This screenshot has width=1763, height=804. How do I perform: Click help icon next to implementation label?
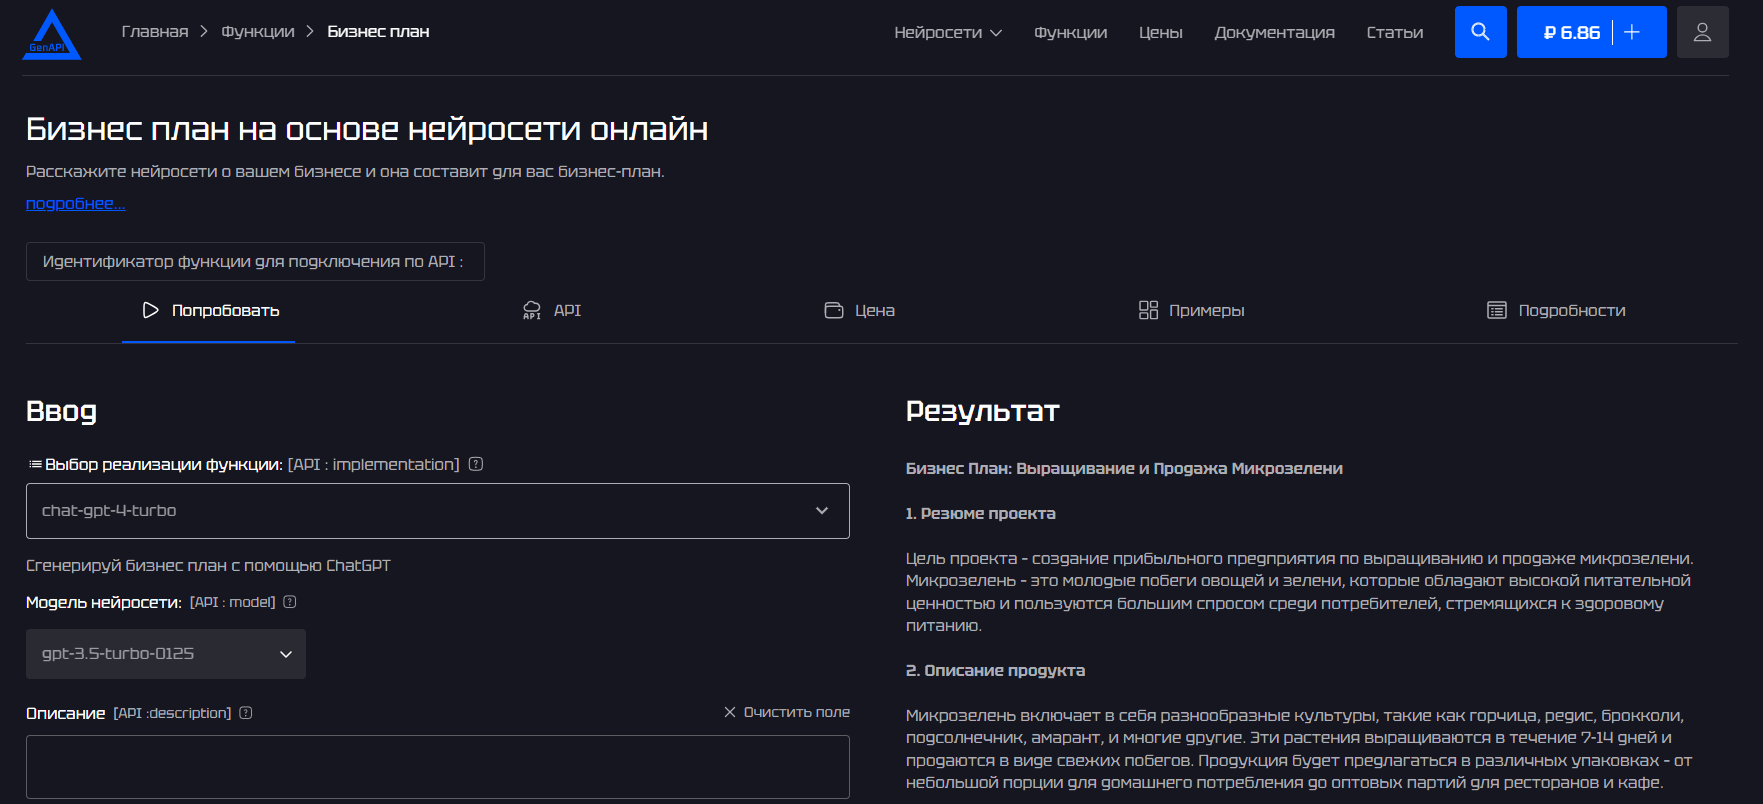coord(476,464)
